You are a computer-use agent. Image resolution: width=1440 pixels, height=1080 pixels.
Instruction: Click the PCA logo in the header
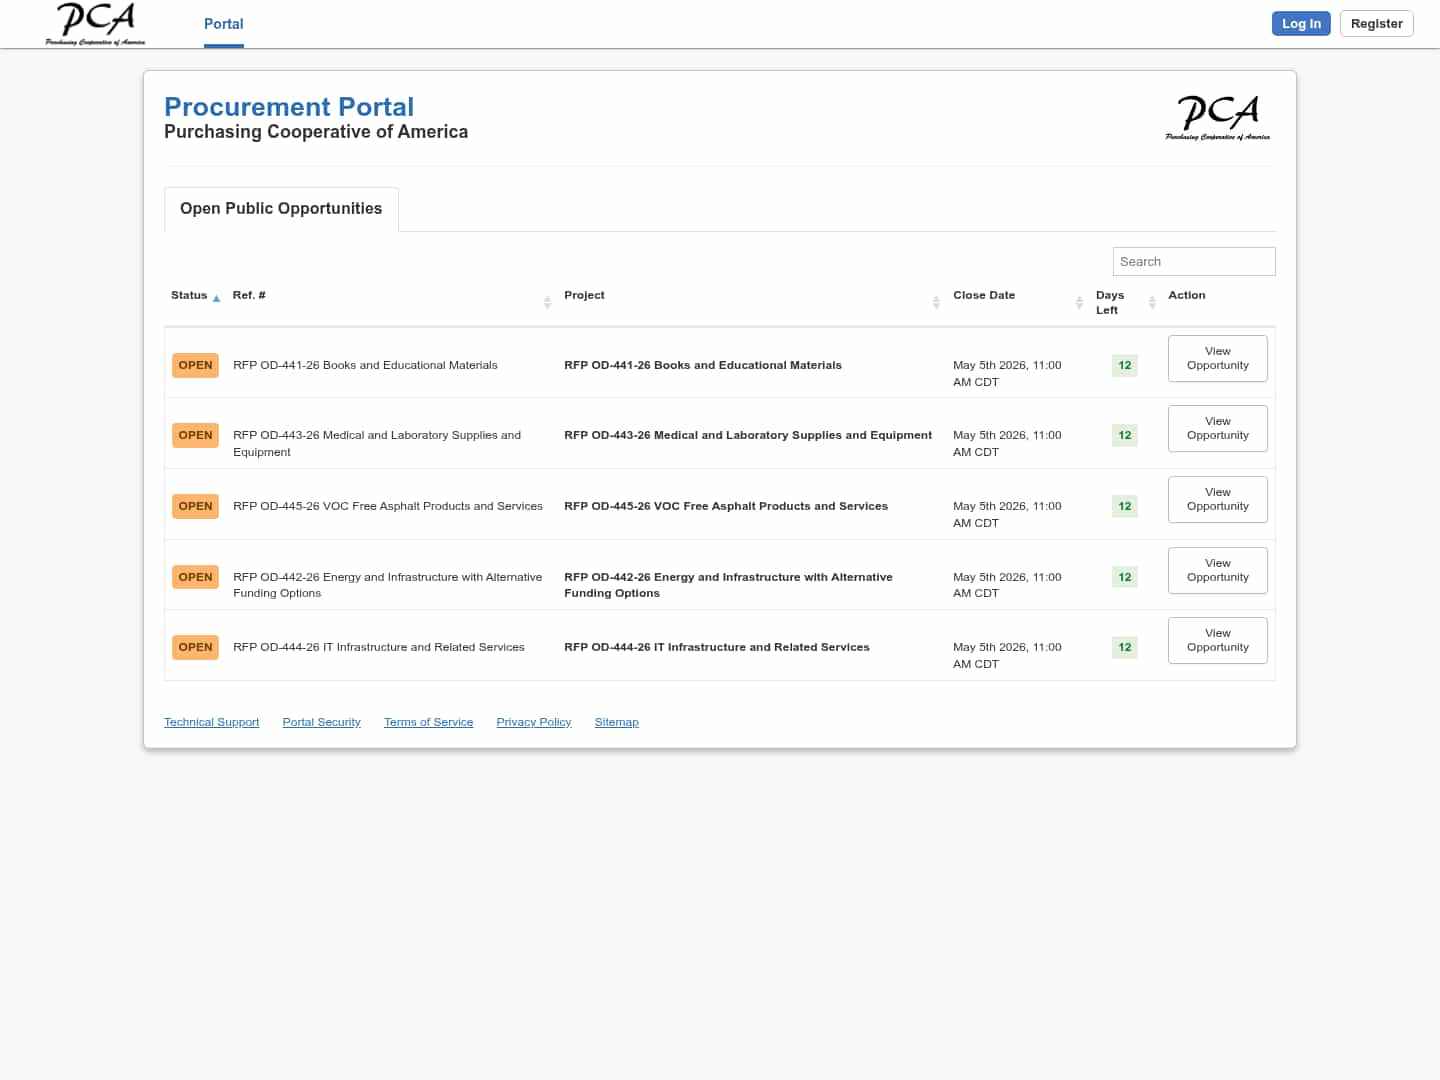(x=95, y=24)
